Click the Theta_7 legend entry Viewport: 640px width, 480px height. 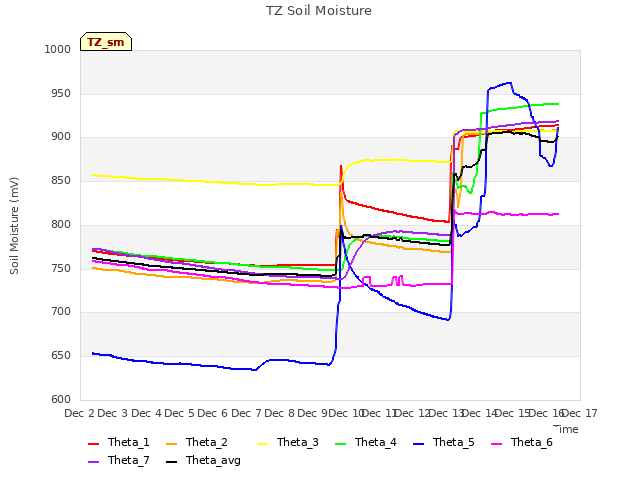coord(119,460)
